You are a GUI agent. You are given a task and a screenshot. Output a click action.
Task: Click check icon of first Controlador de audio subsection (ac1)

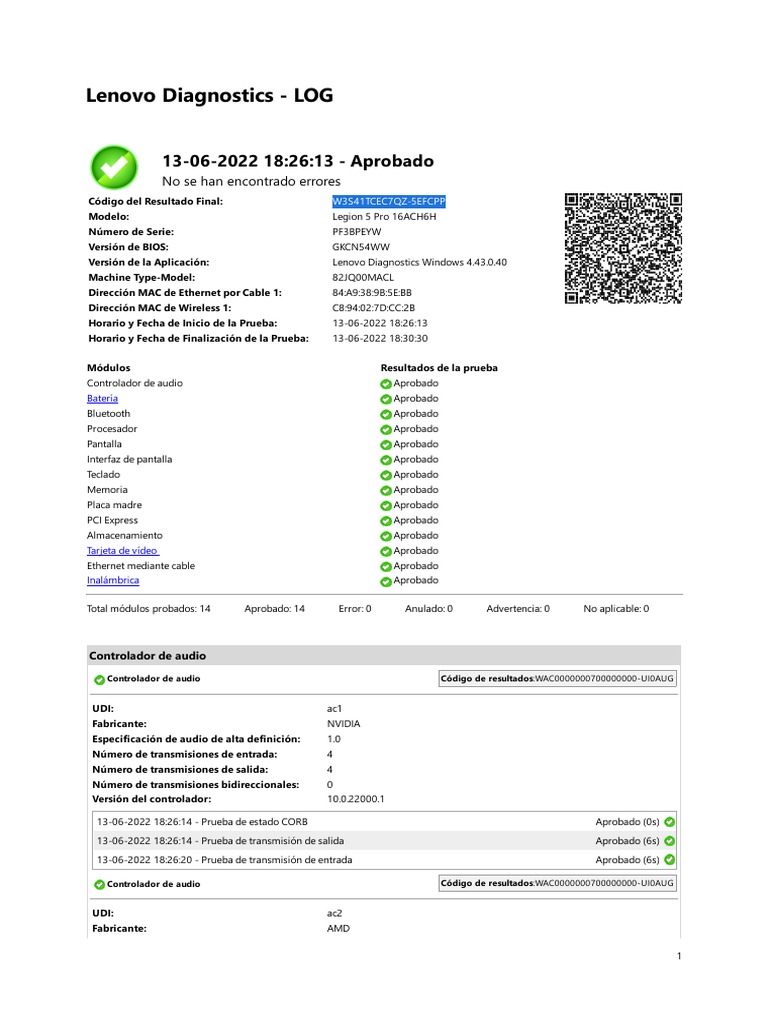99,680
